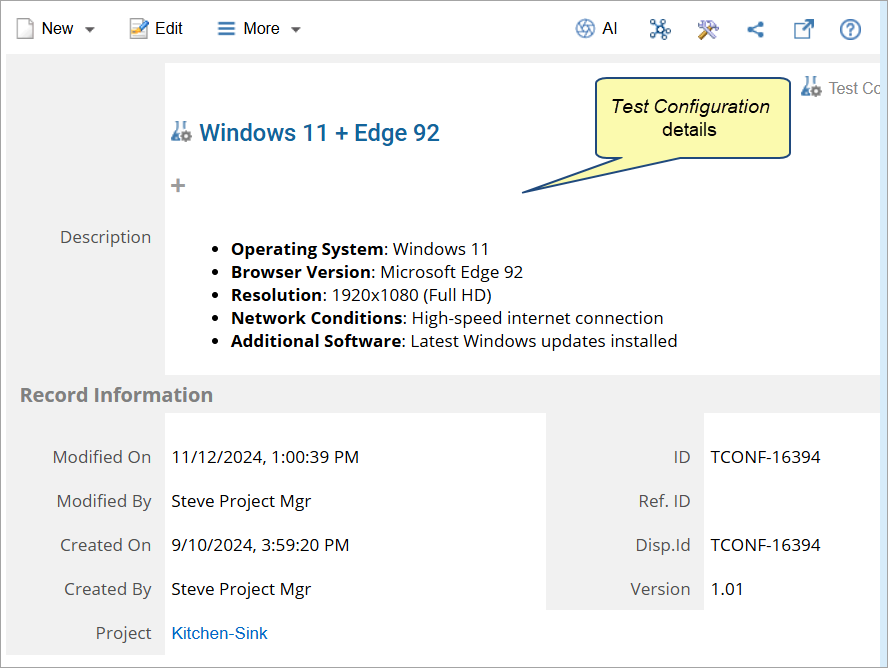Click the More menu label
This screenshot has width=888, height=668.
(x=261, y=28)
